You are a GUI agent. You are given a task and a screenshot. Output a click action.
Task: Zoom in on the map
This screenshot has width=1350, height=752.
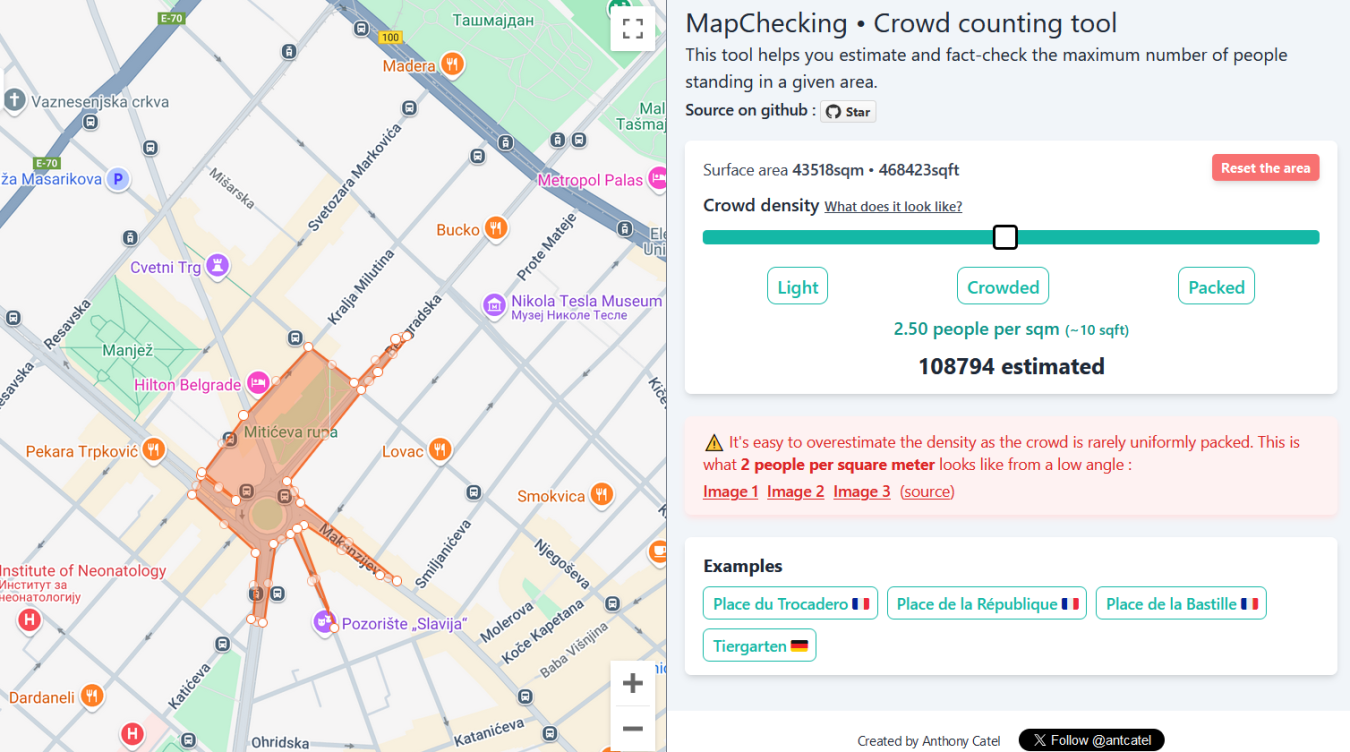(632, 683)
